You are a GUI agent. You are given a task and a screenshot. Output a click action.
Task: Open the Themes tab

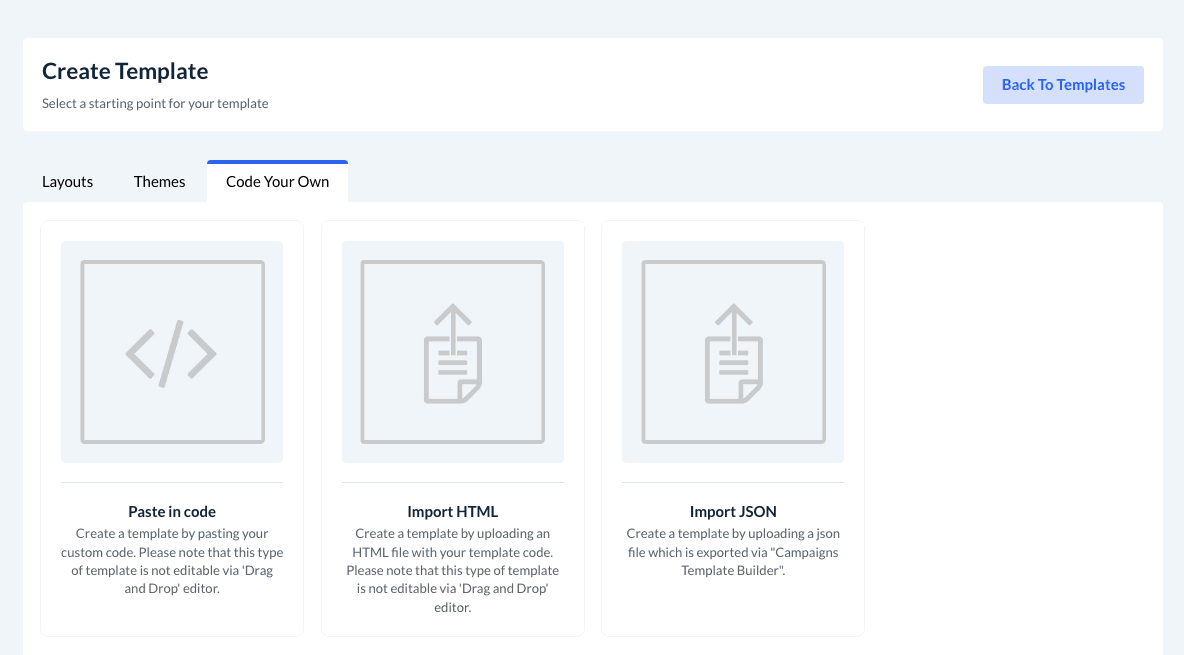159,181
